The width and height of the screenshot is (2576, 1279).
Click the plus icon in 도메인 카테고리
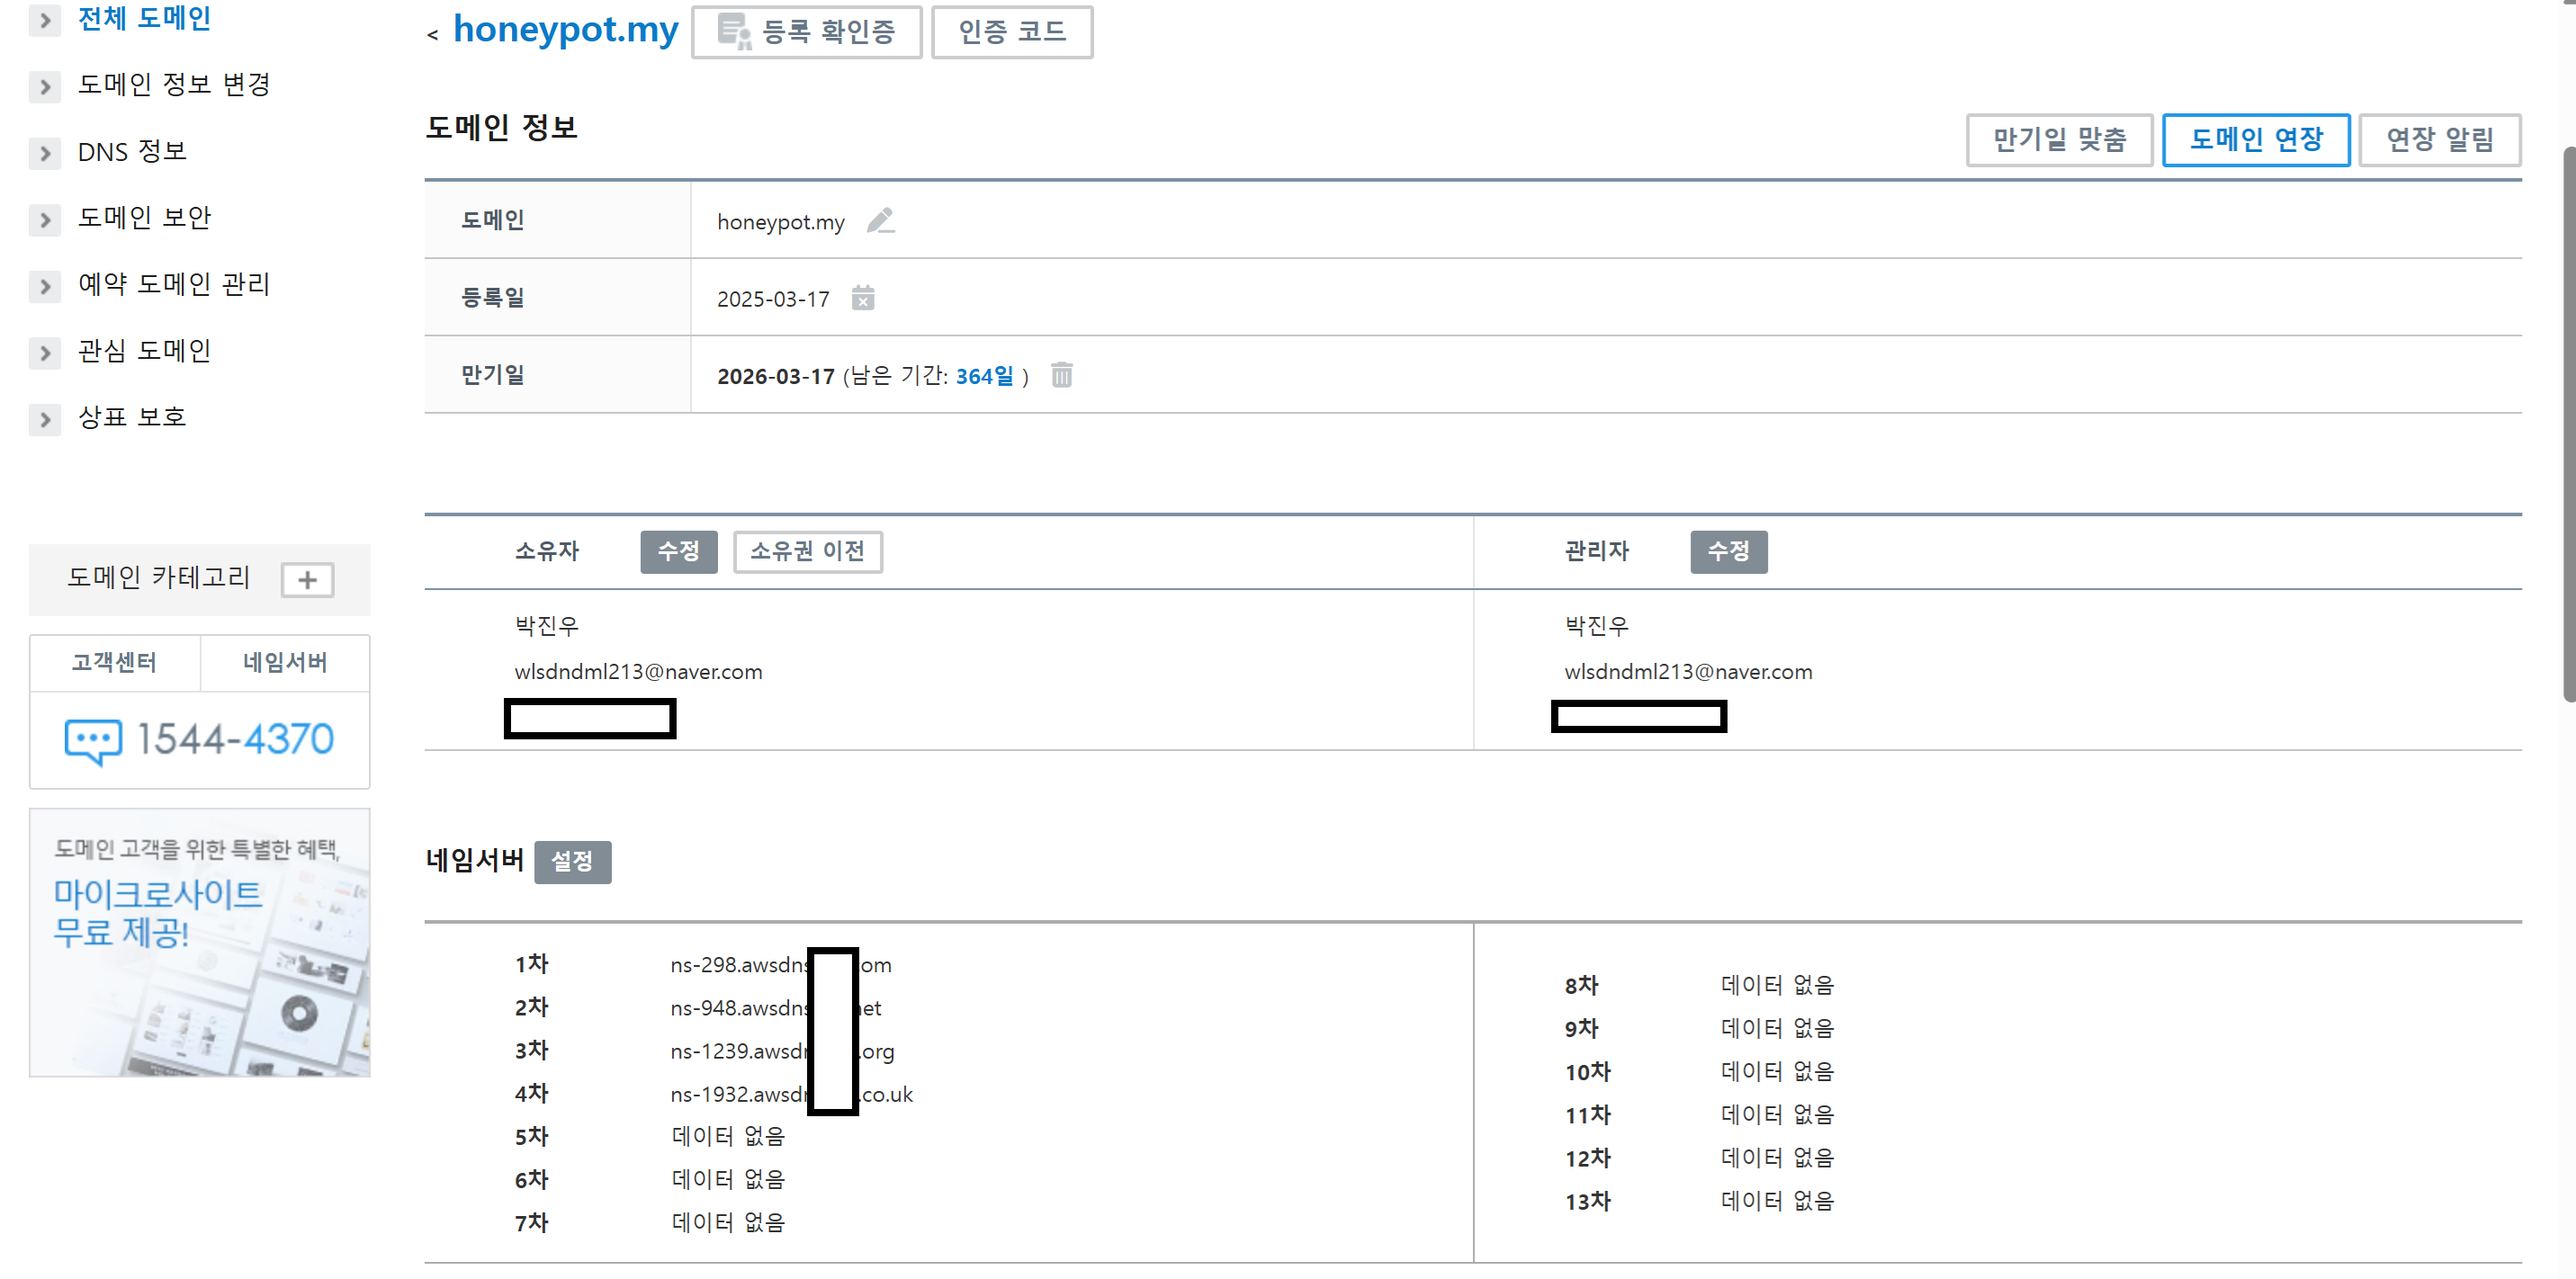(307, 579)
